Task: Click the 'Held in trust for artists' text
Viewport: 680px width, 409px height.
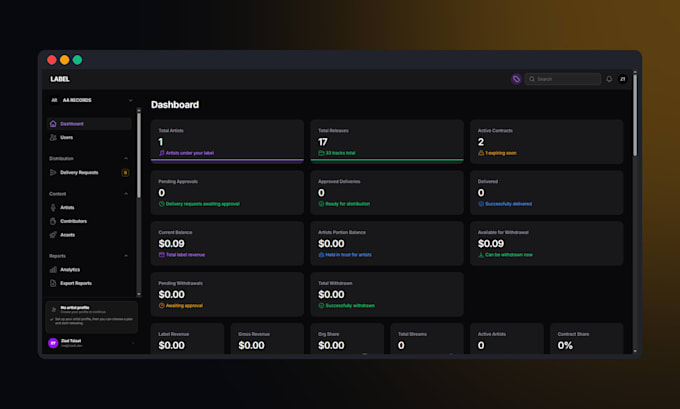Action: [348, 255]
